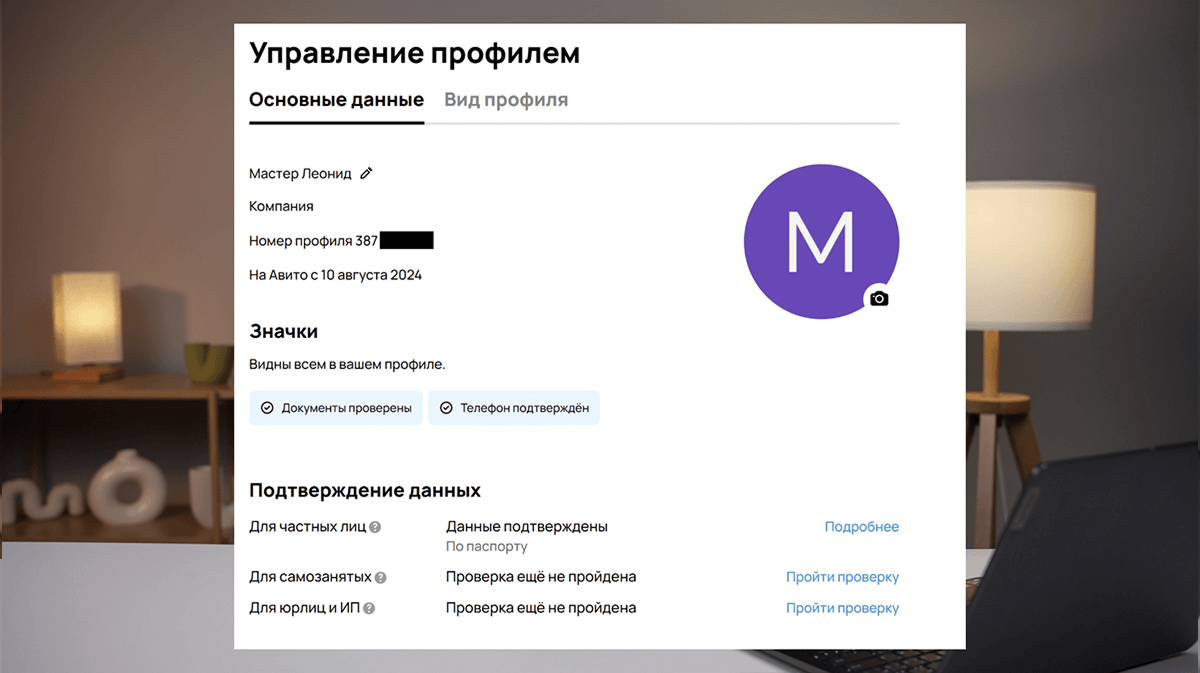Click Пройти проверку for Для юрлиц и ИП
The height and width of the screenshot is (673, 1200).
pos(842,608)
